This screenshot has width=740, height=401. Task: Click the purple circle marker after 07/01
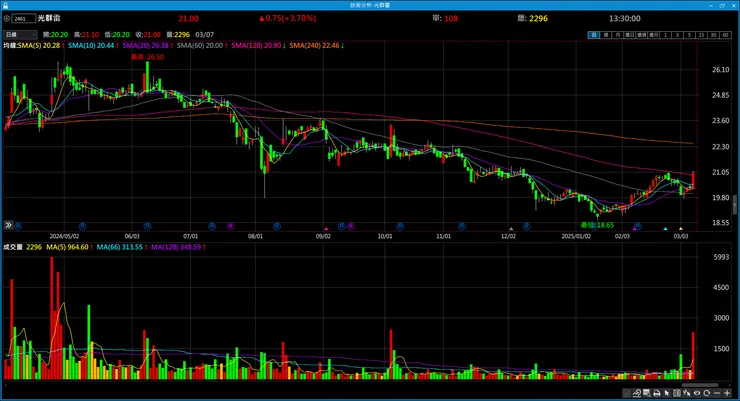tap(230, 226)
